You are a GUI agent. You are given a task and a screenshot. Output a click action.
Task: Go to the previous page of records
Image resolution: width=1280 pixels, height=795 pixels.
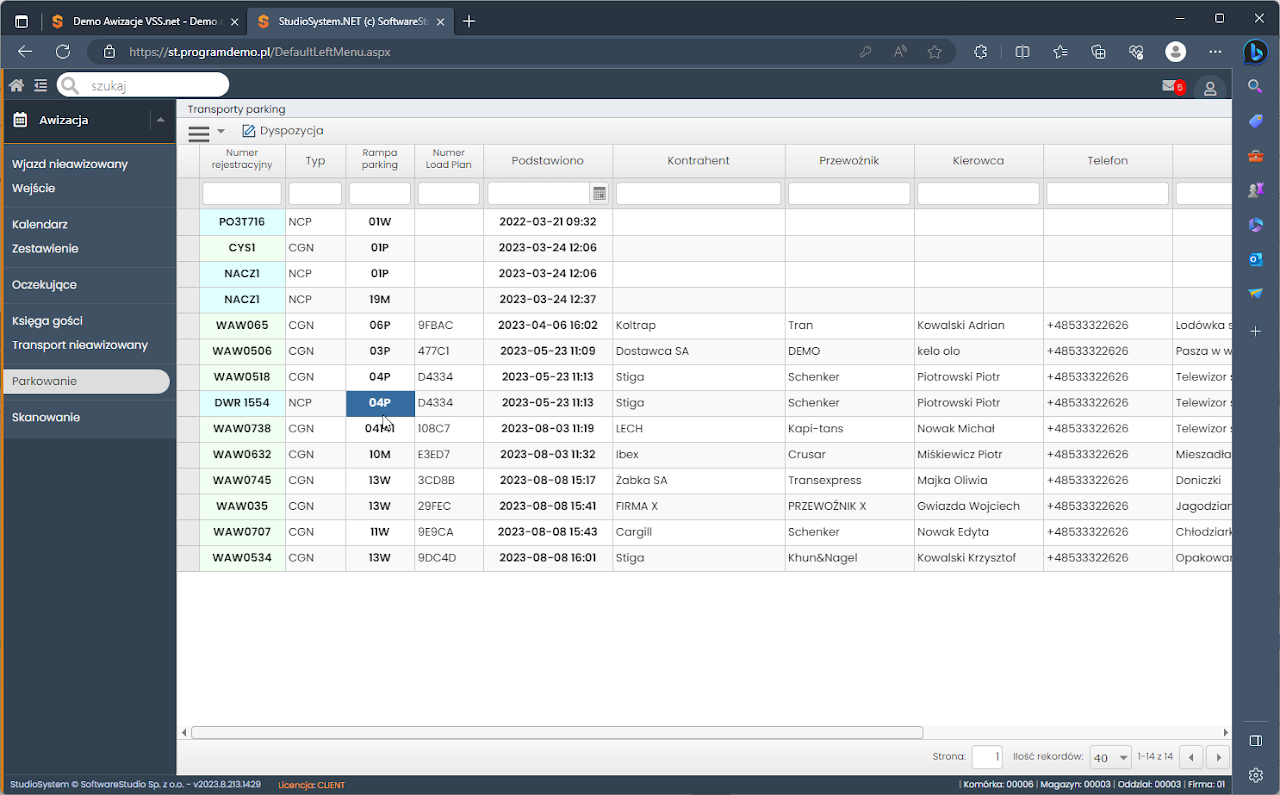1190,757
